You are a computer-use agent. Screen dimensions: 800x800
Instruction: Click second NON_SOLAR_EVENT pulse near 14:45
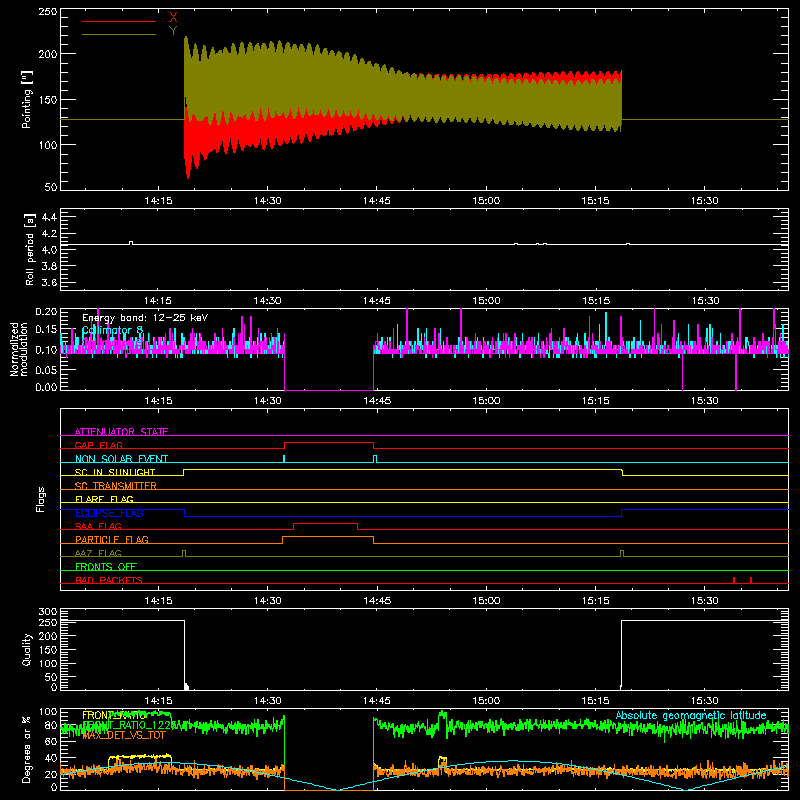[x=375, y=459]
